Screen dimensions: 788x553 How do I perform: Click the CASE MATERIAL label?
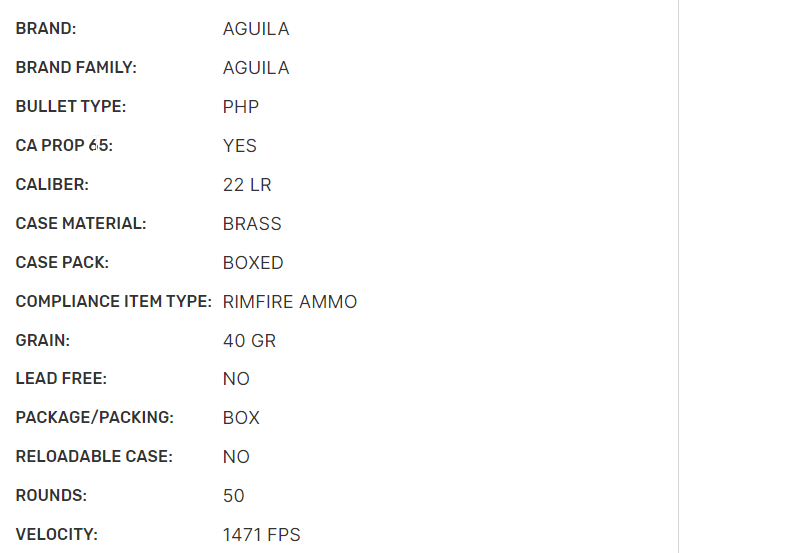pyautogui.click(x=81, y=224)
